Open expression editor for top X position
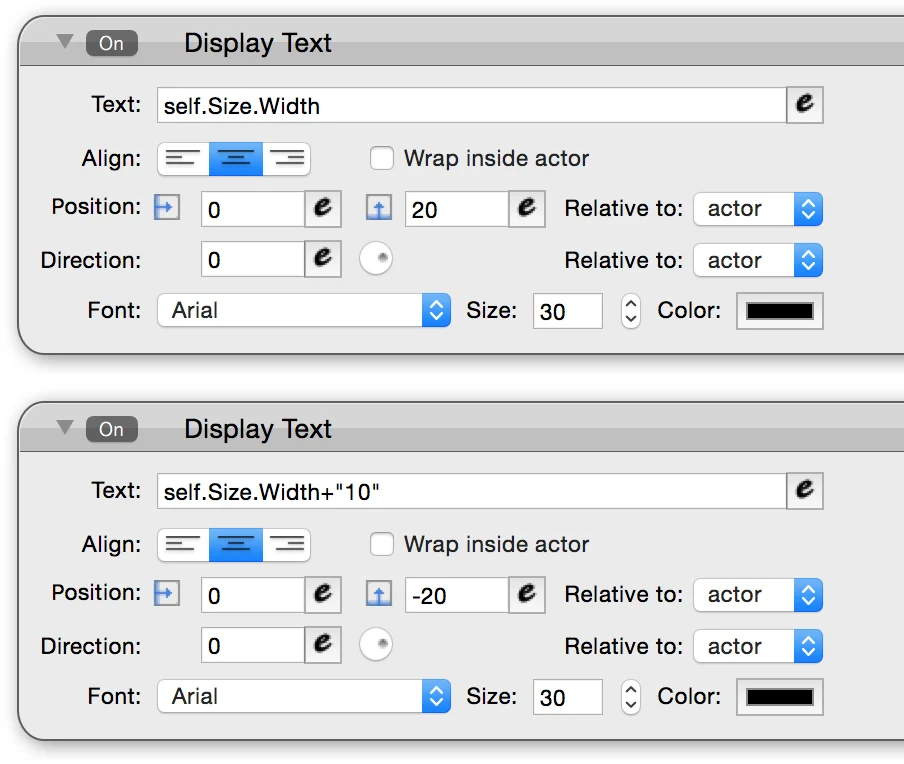This screenshot has height=764, width=904. 323,209
